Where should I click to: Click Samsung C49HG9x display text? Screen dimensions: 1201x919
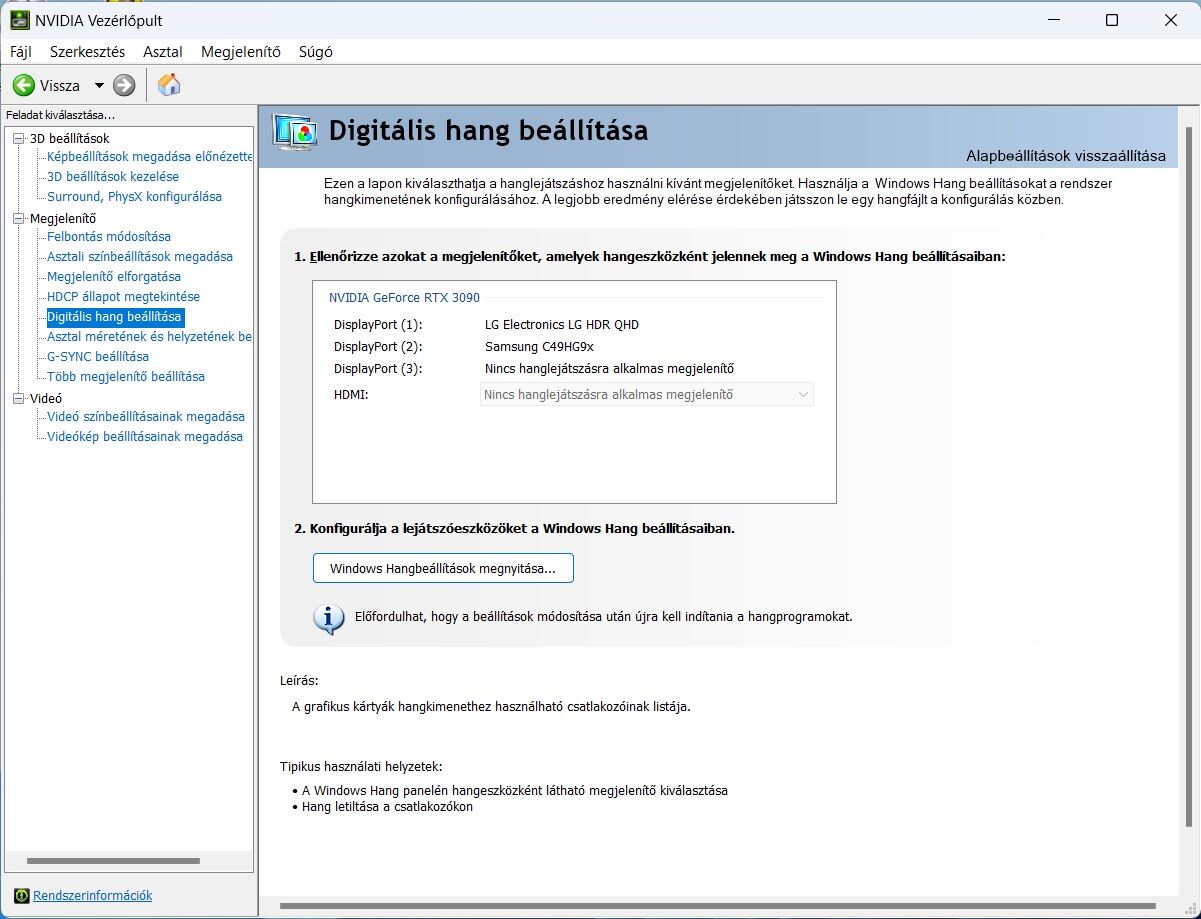[539, 347]
